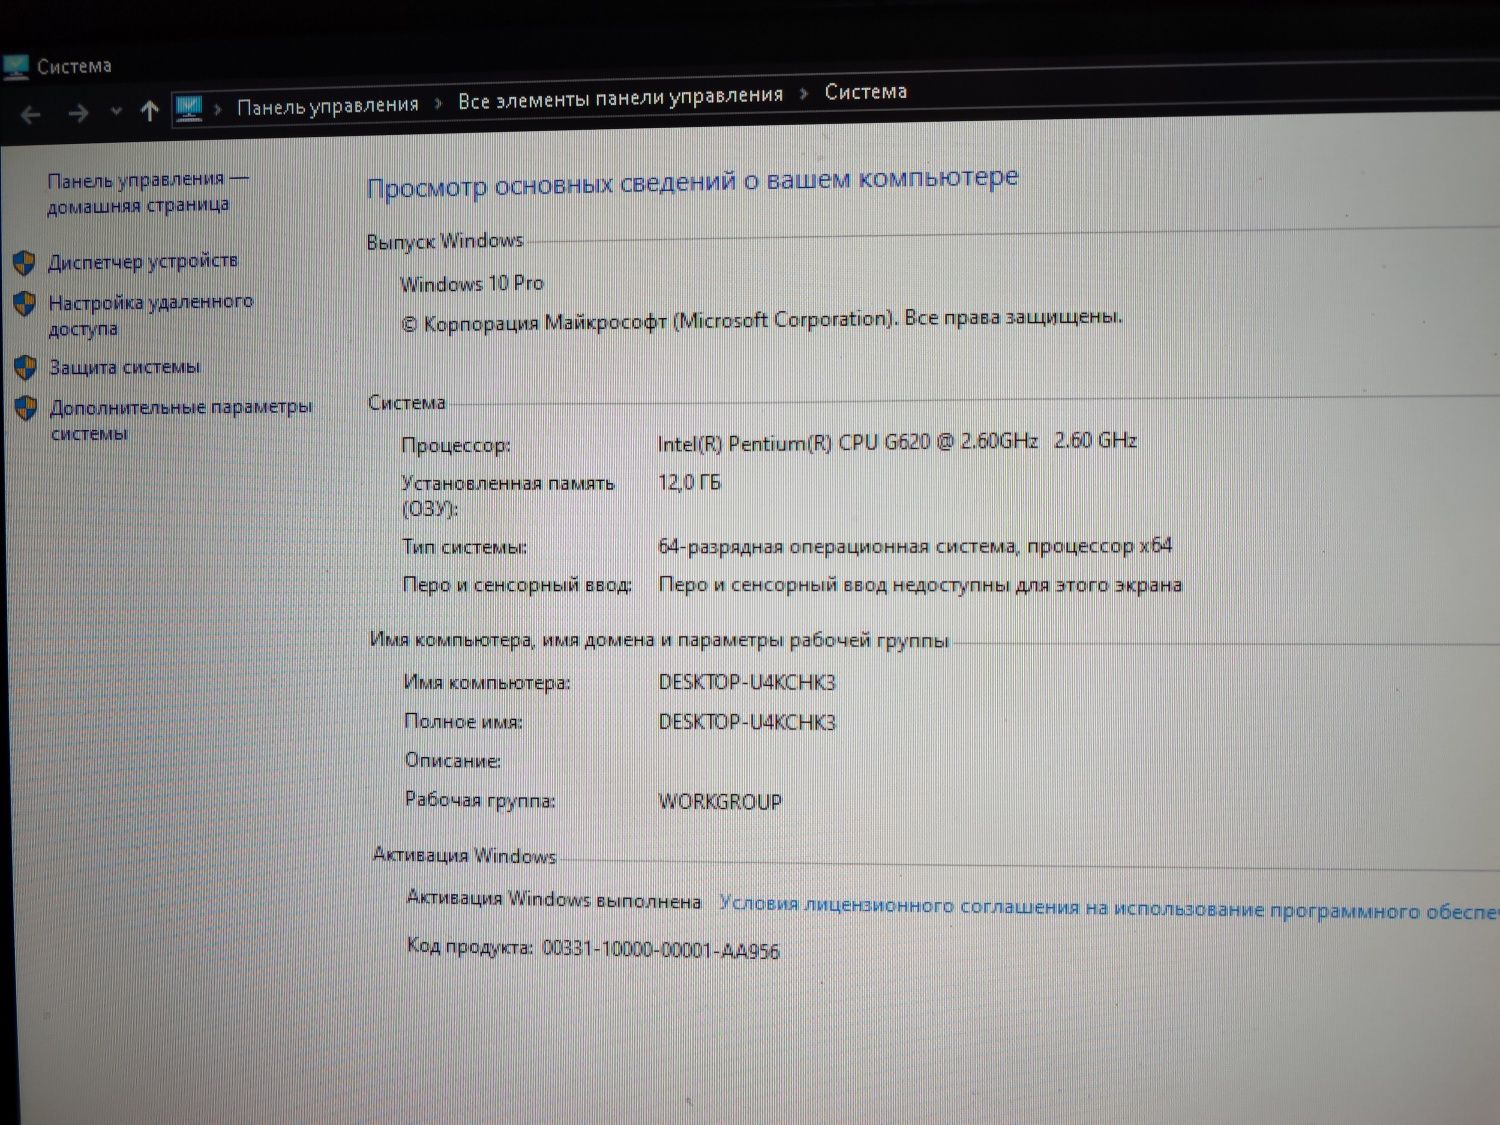Image resolution: width=1500 pixels, height=1125 pixels.
Task: Click the Back navigation arrow
Action: [31, 115]
